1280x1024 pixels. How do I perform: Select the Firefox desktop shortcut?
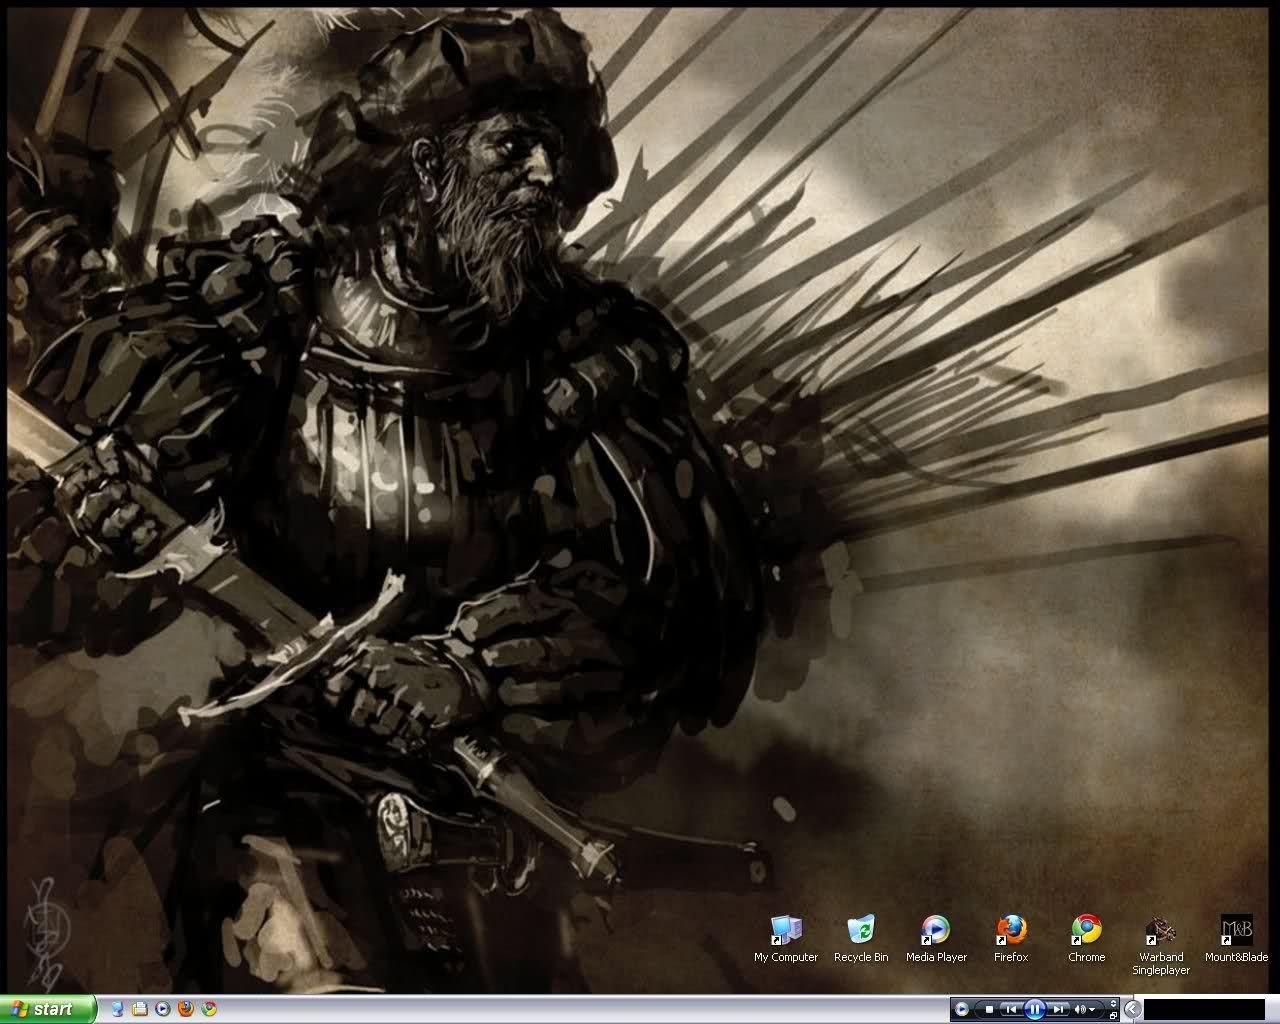pyautogui.click(x=1011, y=938)
